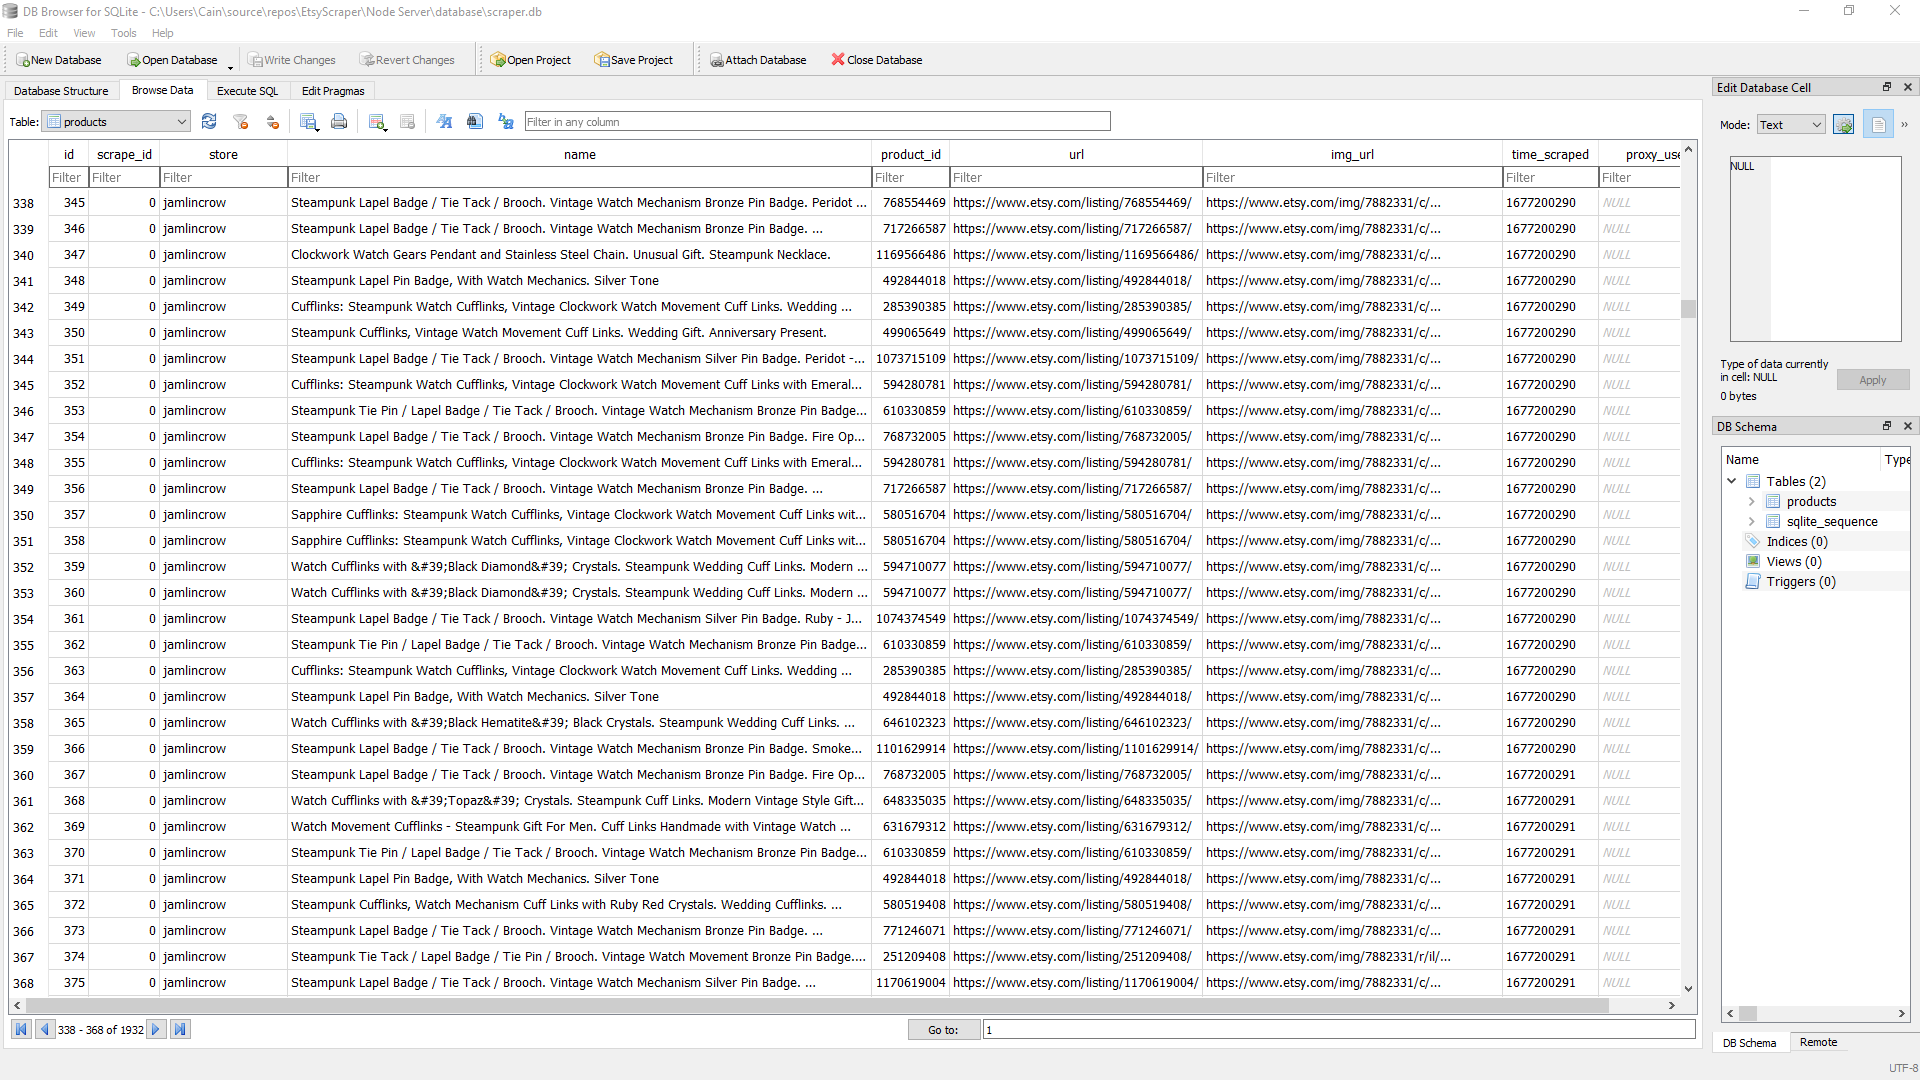Screen dimensions: 1920x1080
Task: Collapse the Tables node in DB Schema
Action: point(1732,481)
